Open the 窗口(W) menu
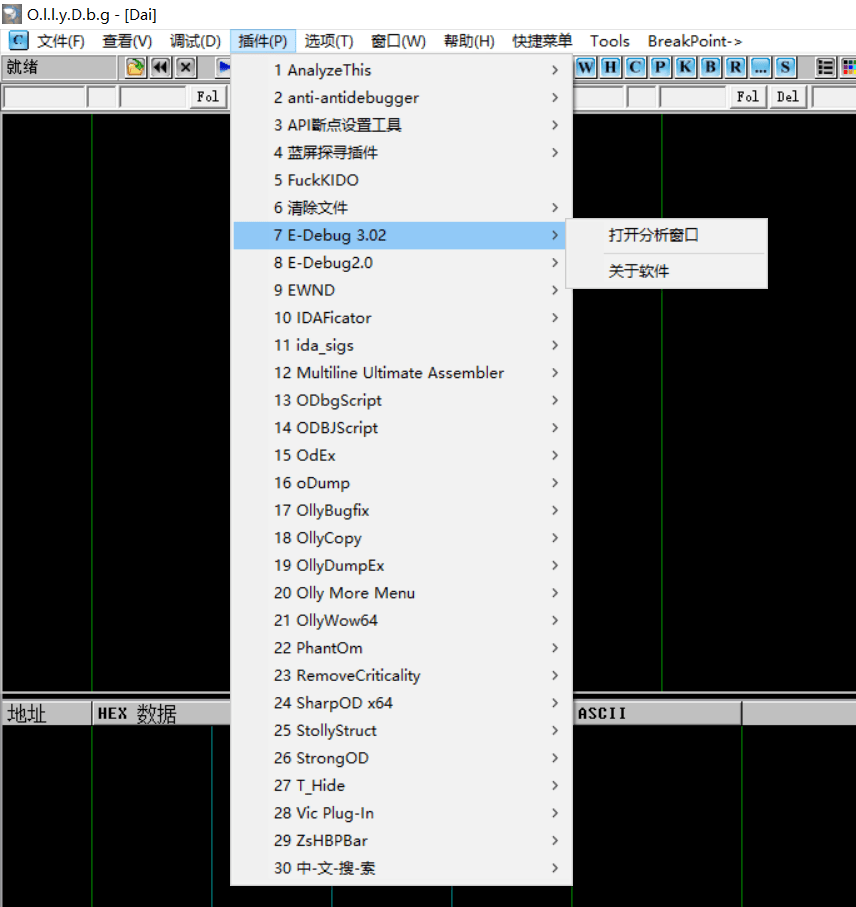856x907 pixels. (x=398, y=41)
